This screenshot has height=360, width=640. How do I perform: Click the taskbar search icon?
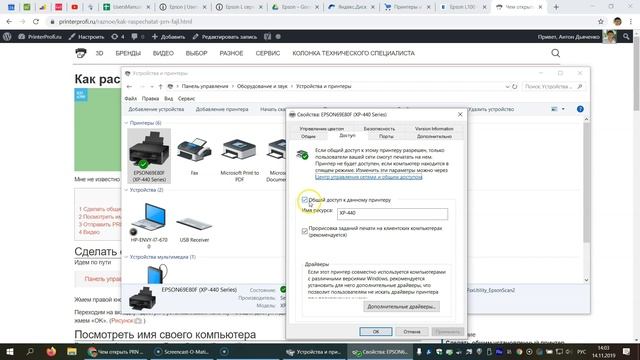[x=30, y=351]
